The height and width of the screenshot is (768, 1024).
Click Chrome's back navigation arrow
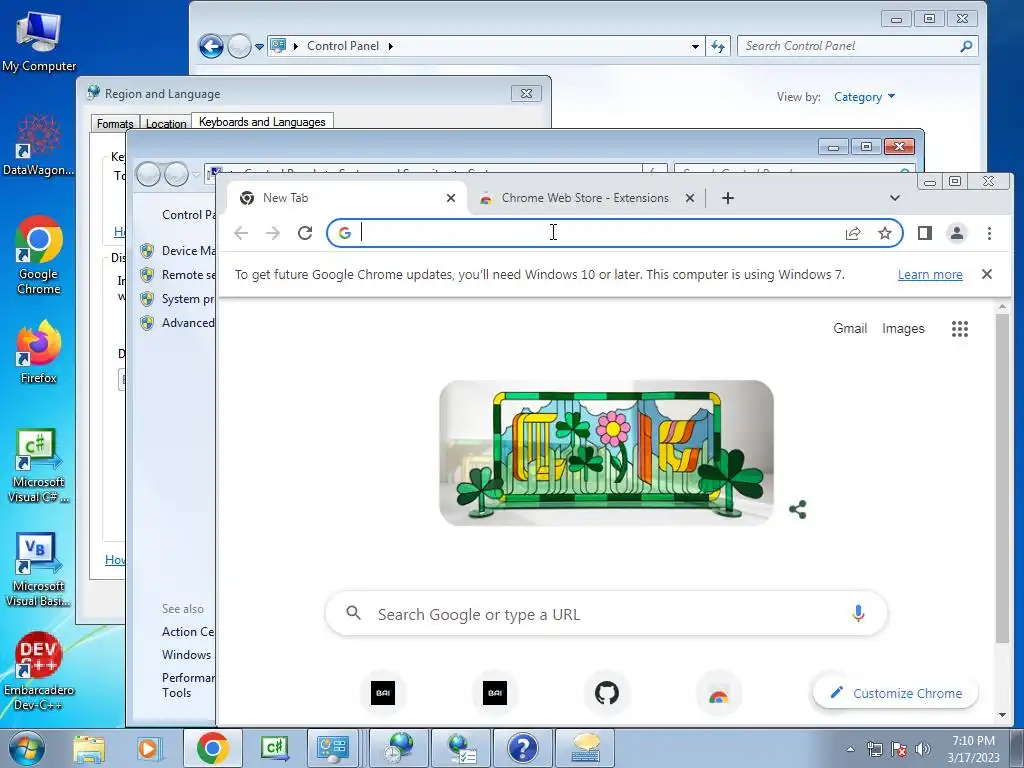pyautogui.click(x=241, y=233)
